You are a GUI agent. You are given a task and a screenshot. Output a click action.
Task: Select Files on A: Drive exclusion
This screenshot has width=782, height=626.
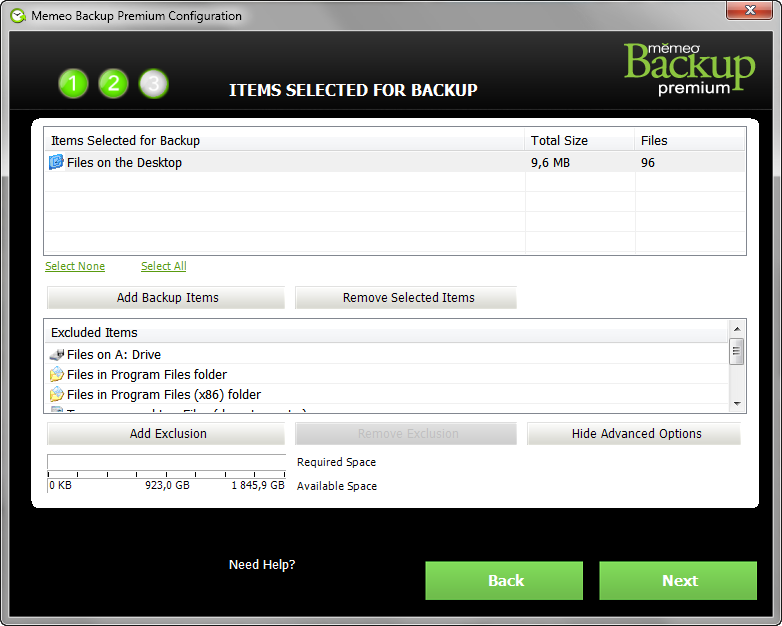(x=387, y=355)
